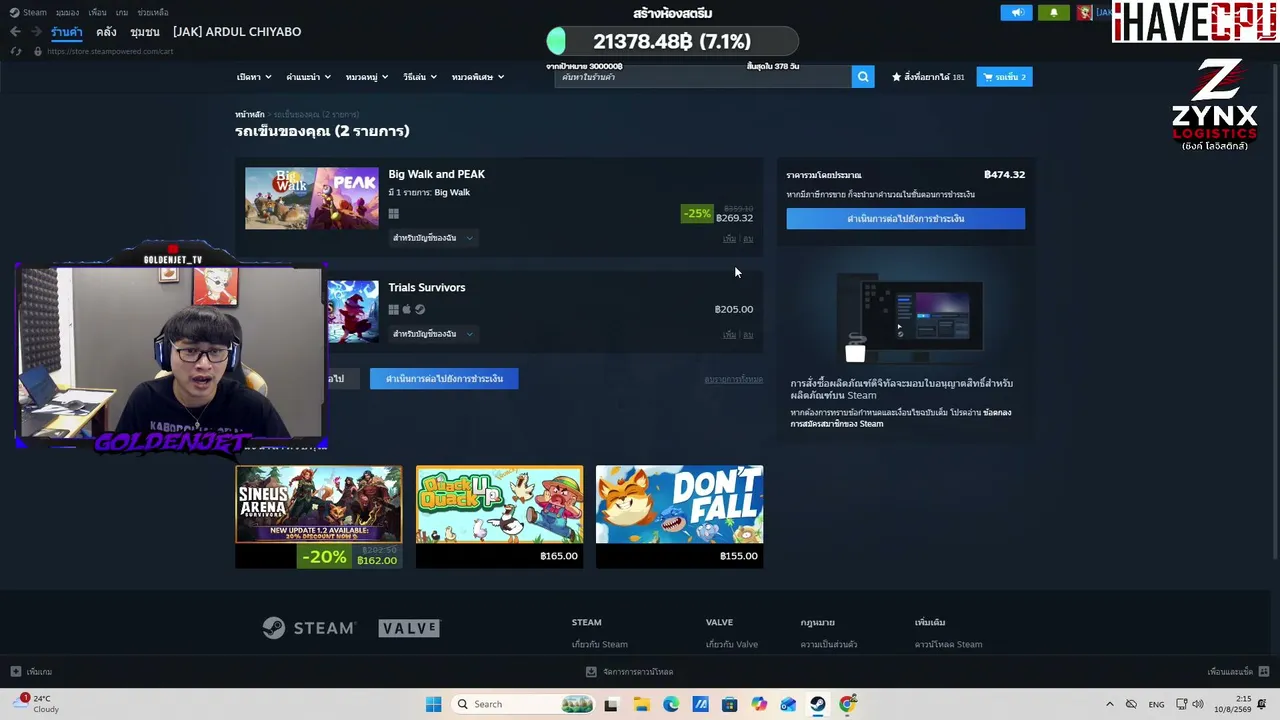The width and height of the screenshot is (1280, 720).
Task: Open the Big Walk and PEAK bundle thumbnail
Action: point(312,198)
